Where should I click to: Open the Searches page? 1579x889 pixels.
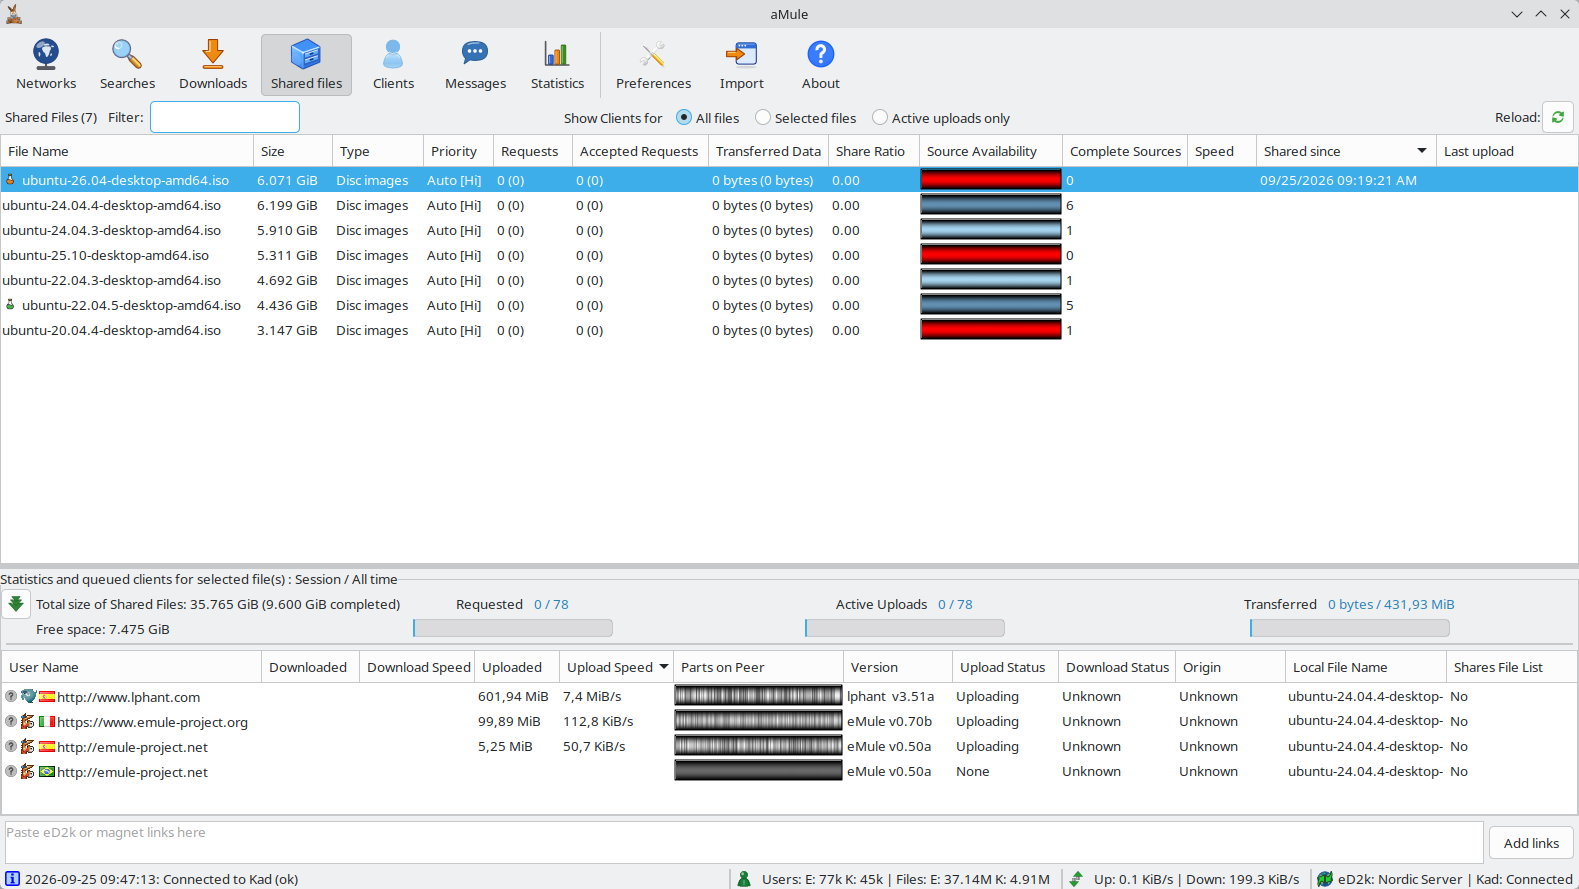[127, 65]
